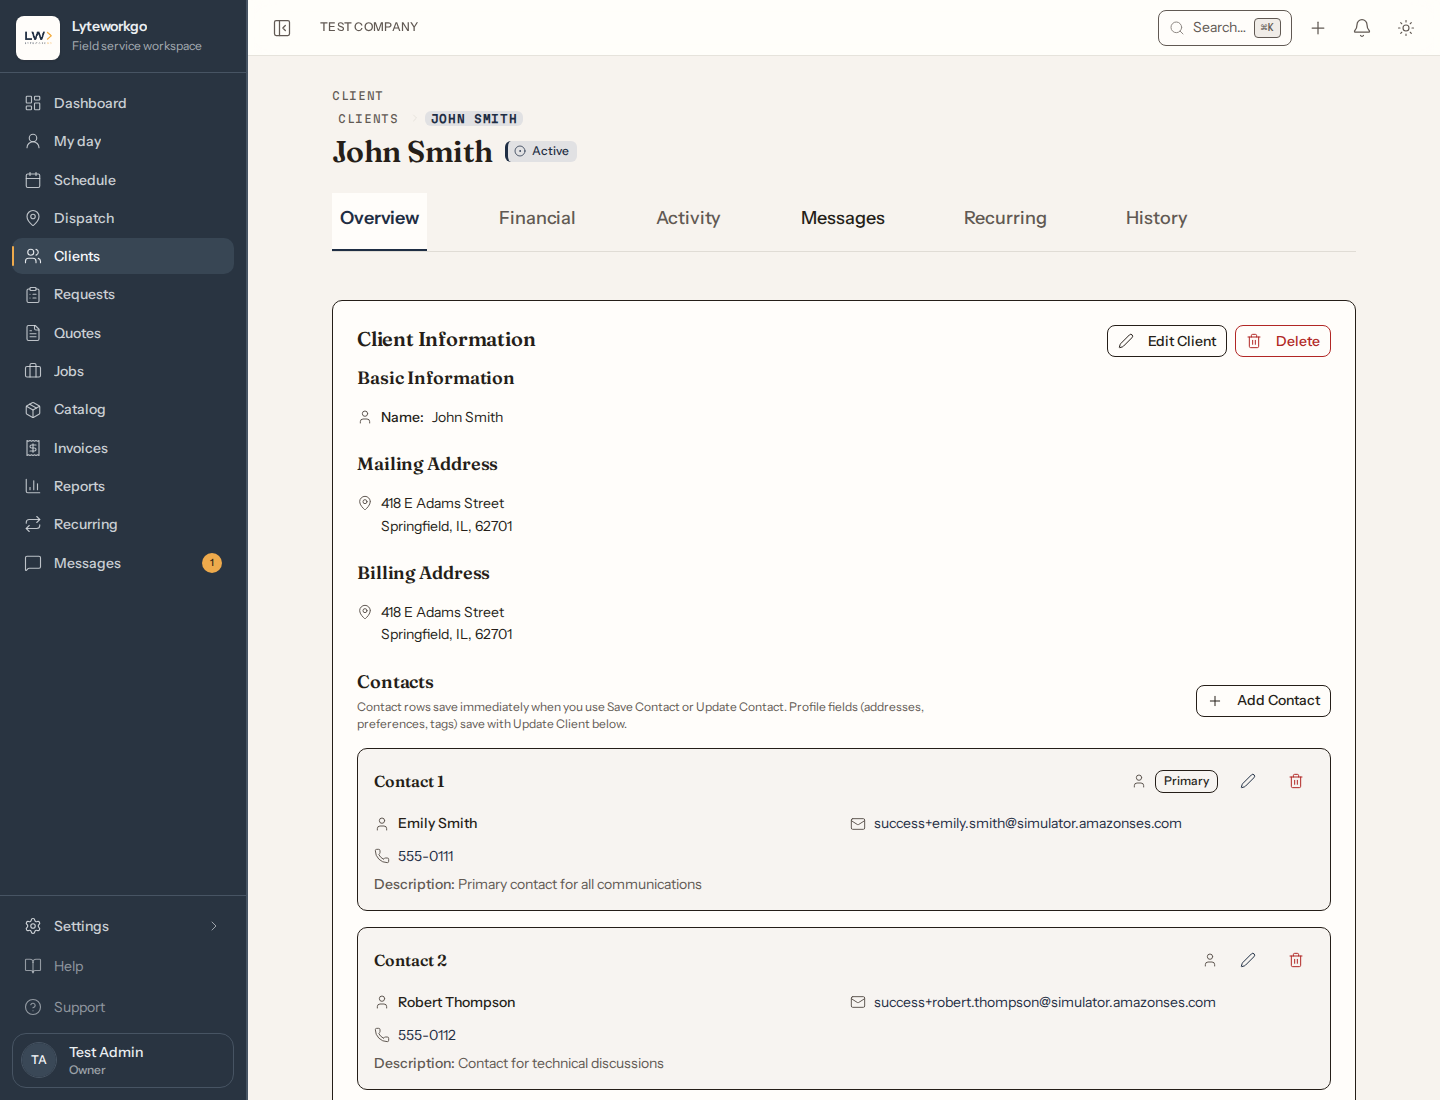Click the mailing address location pin icon
This screenshot has height=1100, width=1440.
point(365,503)
